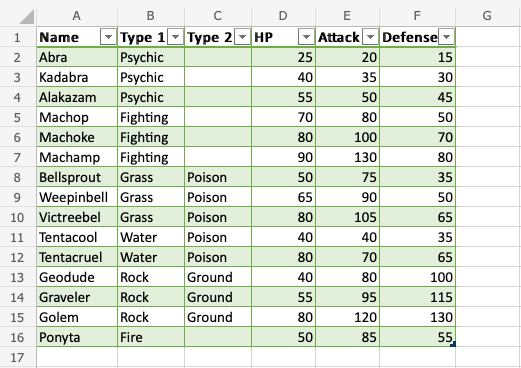The width and height of the screenshot is (521, 368).
Task: Select row 8 header
Action: 17,177
